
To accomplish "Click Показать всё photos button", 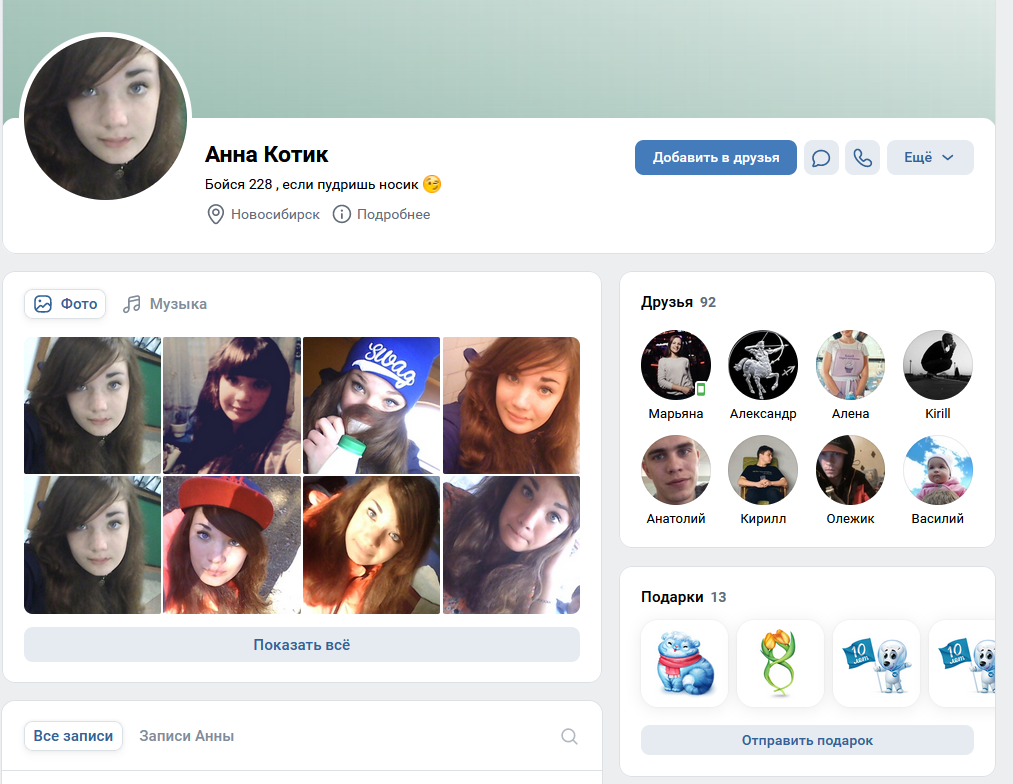I will [302, 645].
